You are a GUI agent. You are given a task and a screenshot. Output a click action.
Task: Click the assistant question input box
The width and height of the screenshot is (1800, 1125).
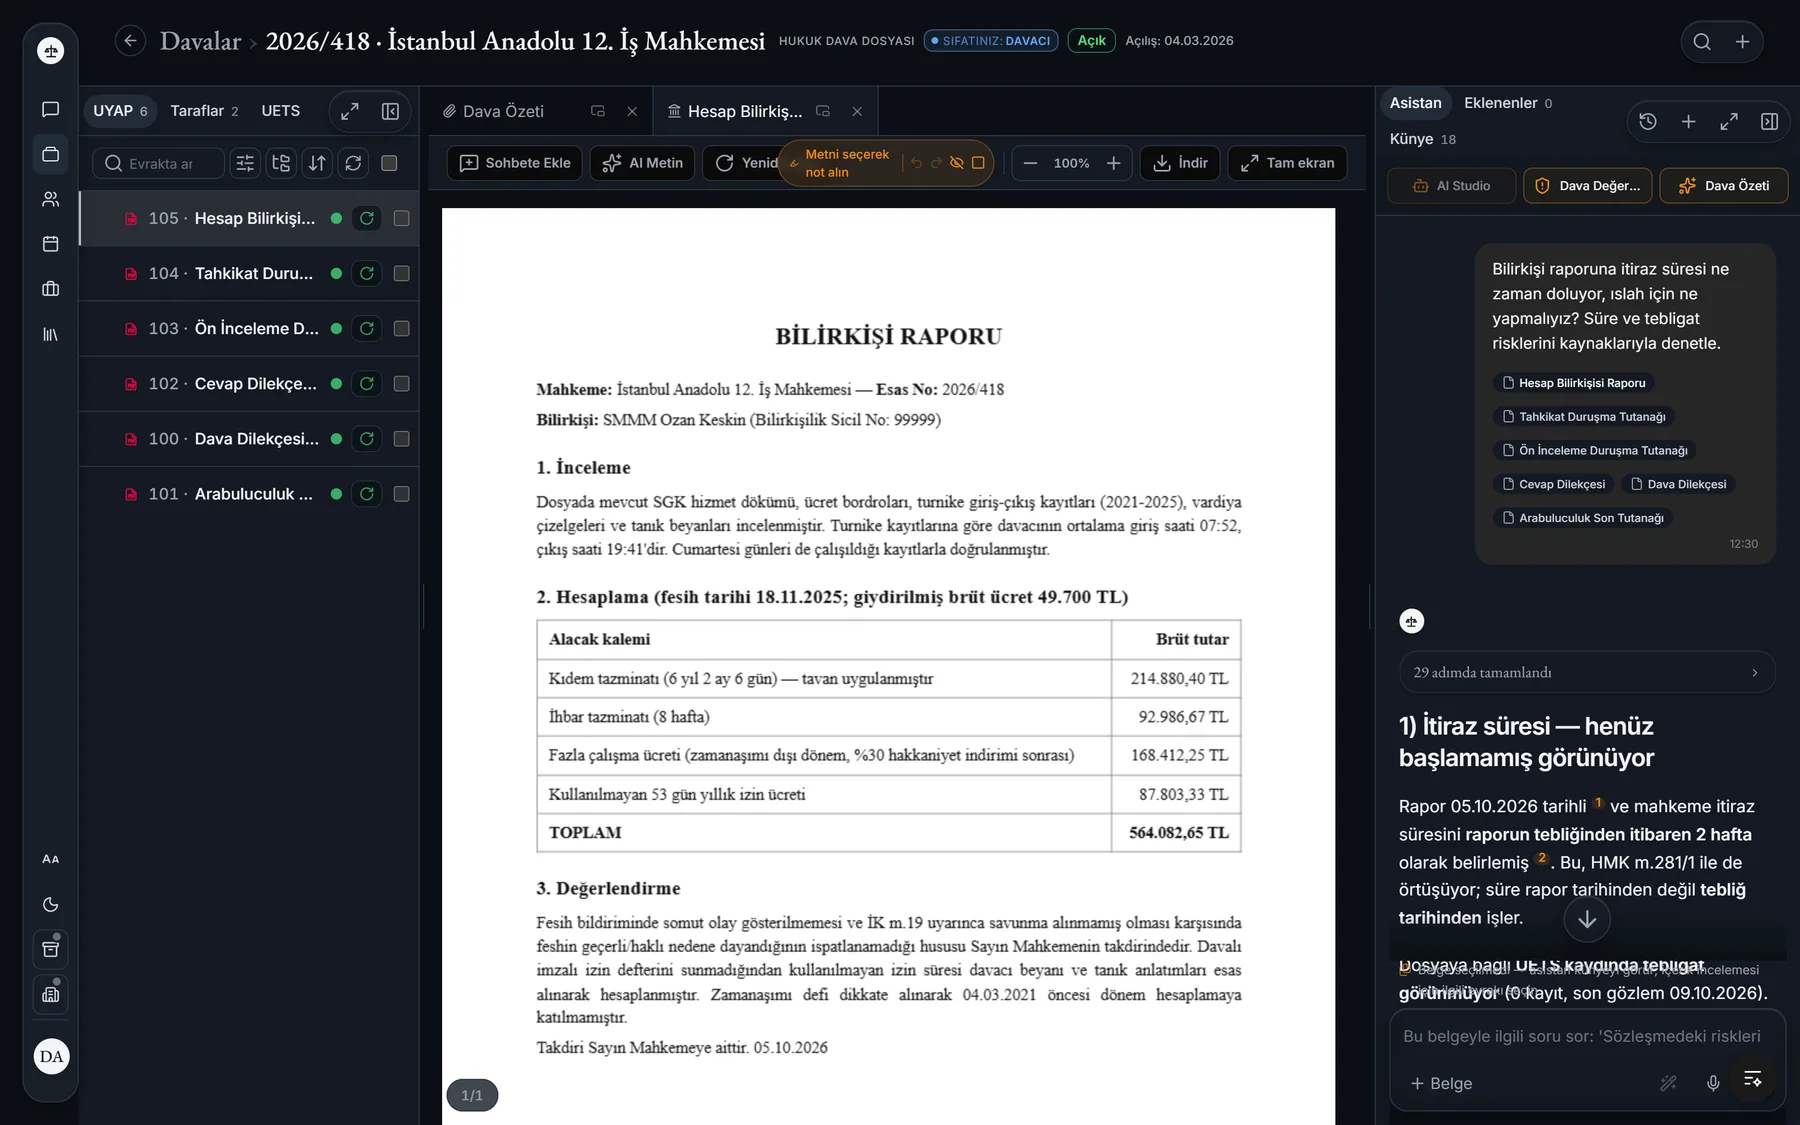[1587, 1036]
